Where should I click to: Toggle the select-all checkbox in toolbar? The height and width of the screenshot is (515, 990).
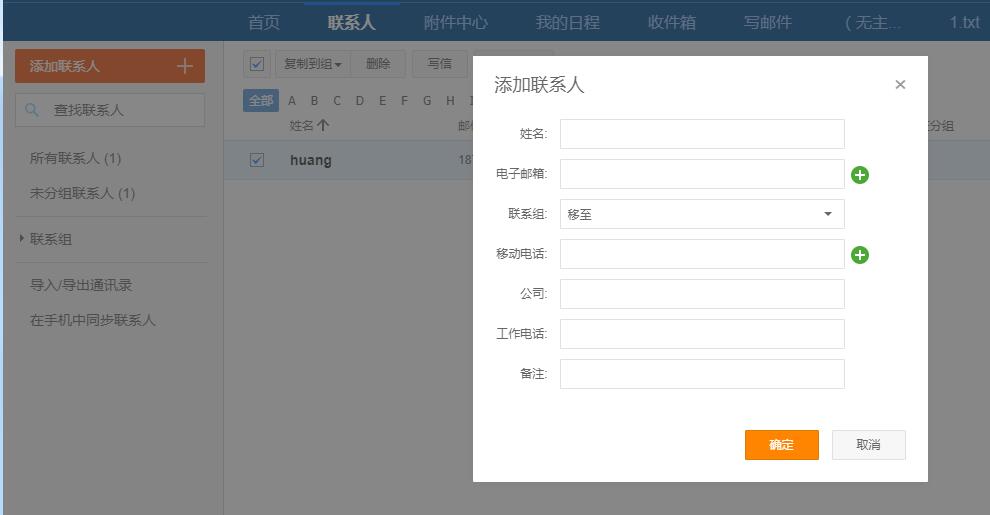tap(257, 64)
